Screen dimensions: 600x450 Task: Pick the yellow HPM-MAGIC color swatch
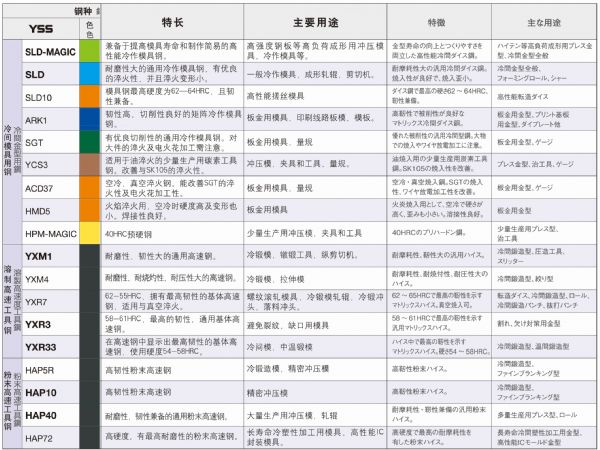pos(89,232)
